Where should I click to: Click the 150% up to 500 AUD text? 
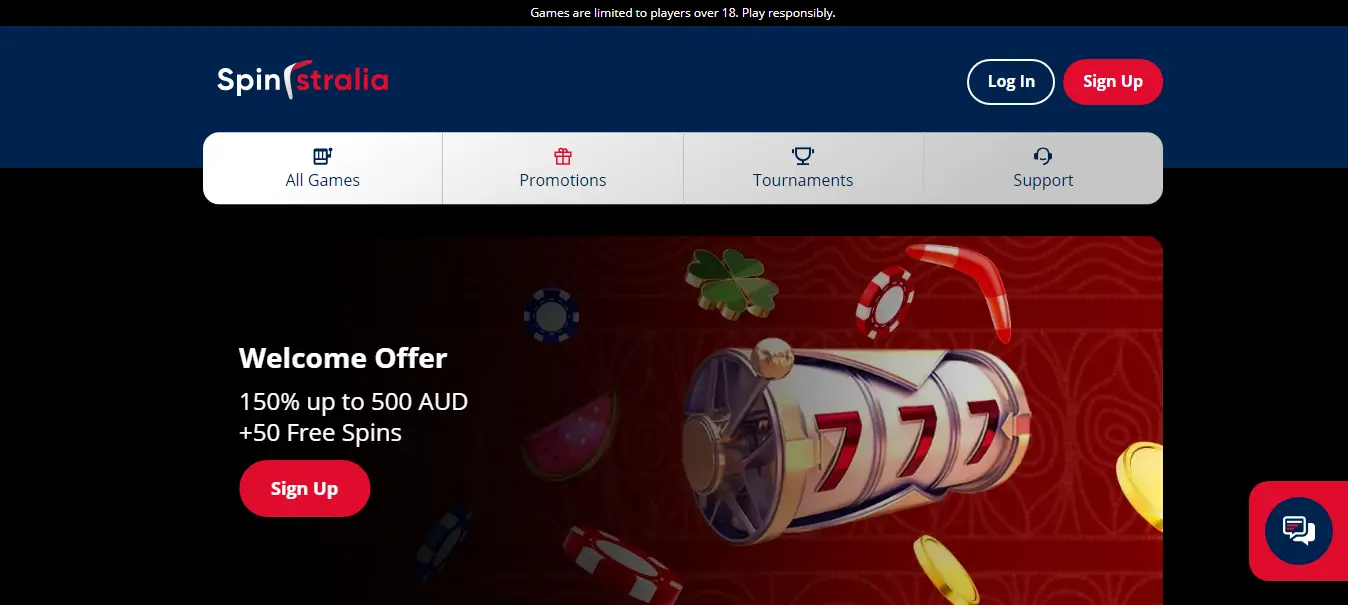[354, 402]
